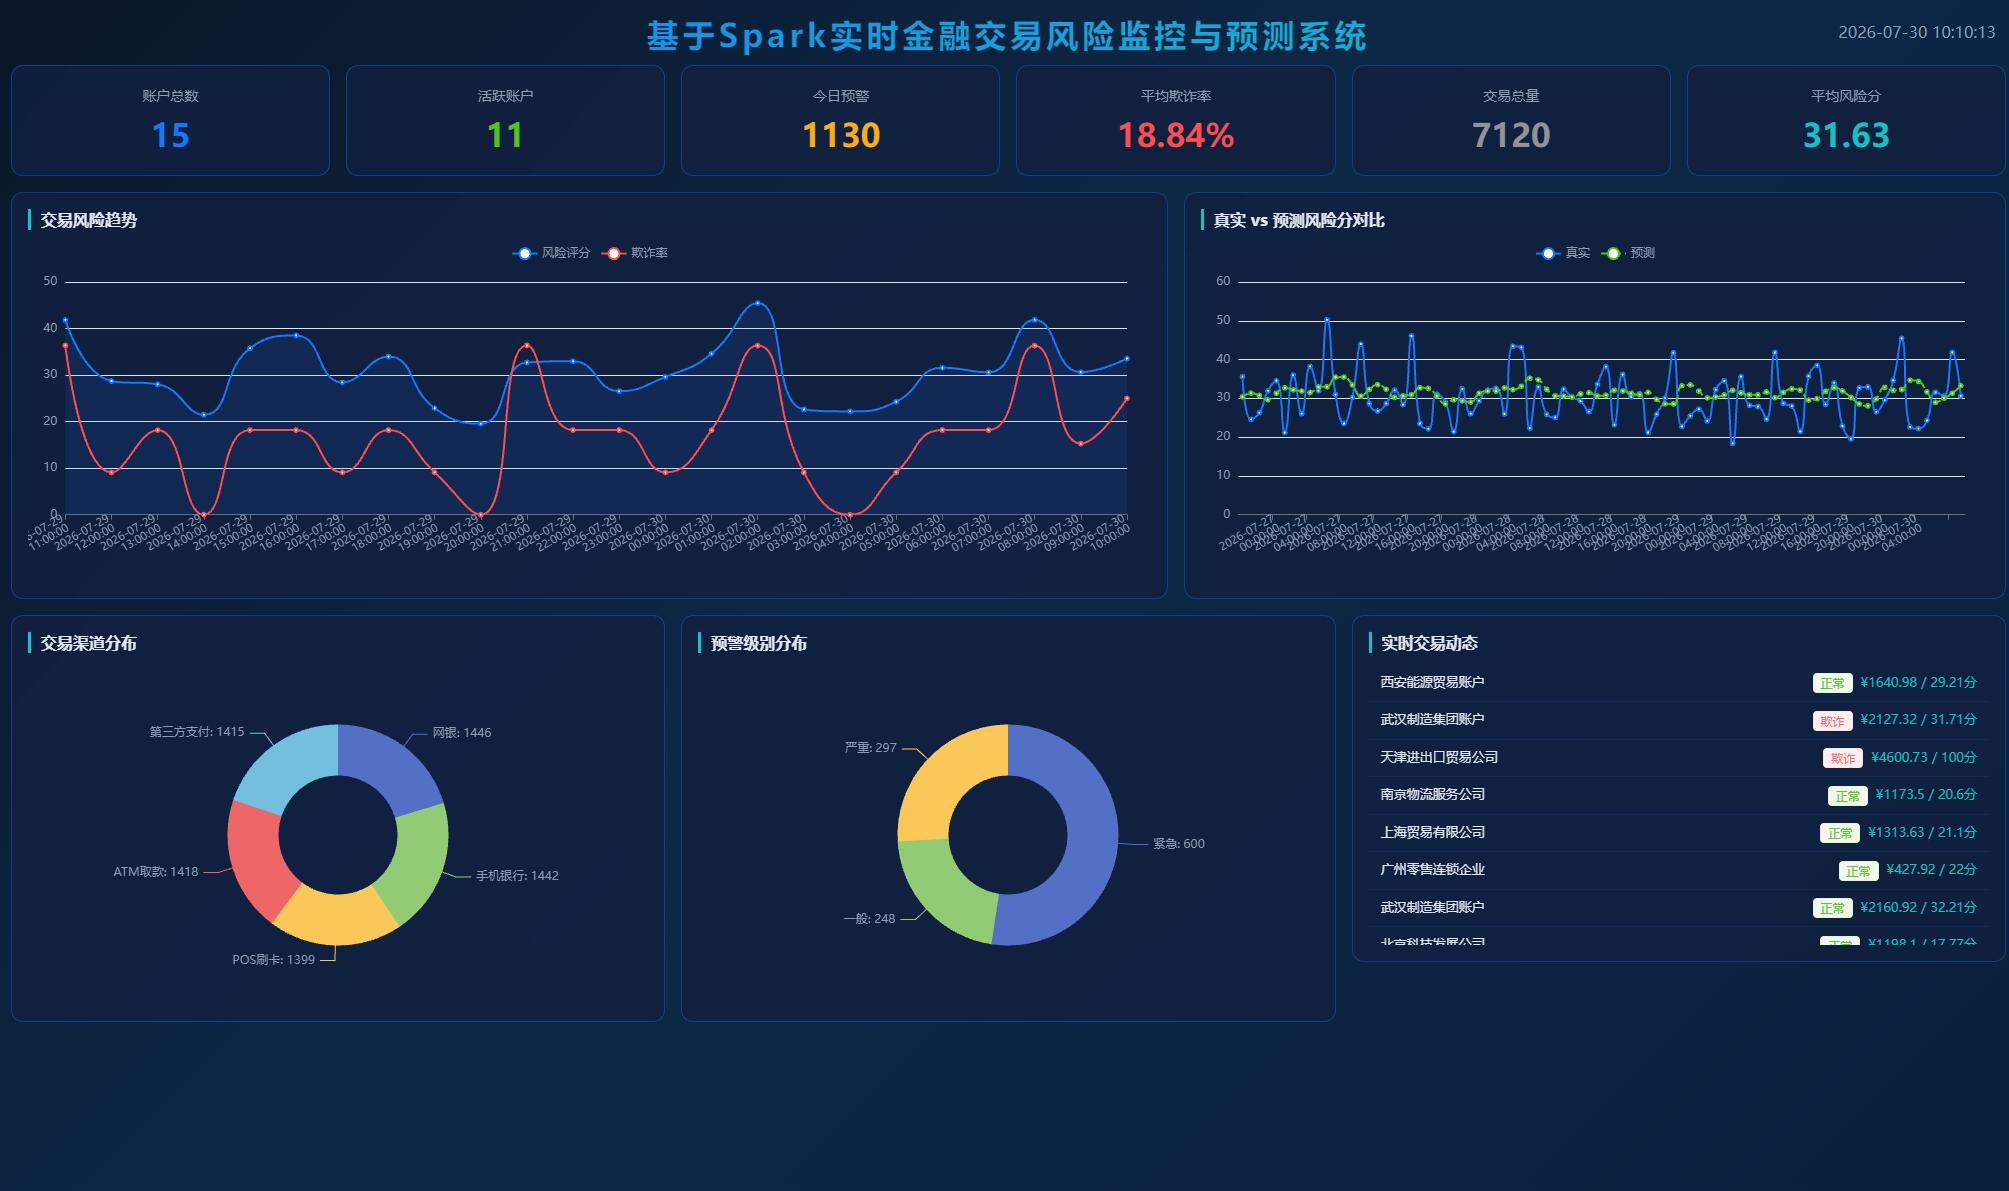Click the 正常 tag beside ¥2160.92
The width and height of the screenshot is (2009, 1191).
coord(1832,908)
